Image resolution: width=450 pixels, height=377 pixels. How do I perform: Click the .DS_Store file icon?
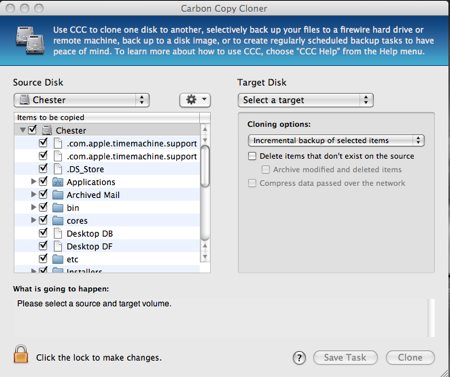58,169
